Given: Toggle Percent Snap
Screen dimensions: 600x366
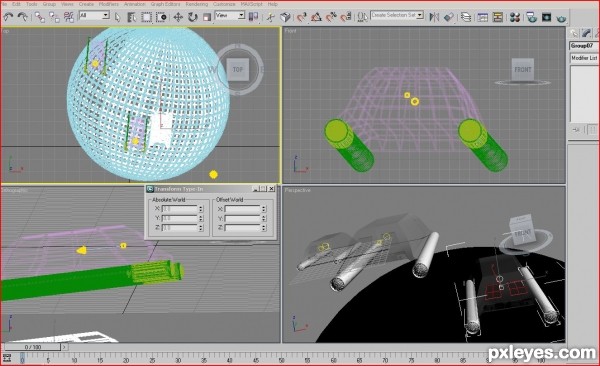Looking at the screenshot, I should pyautogui.click(x=331, y=17).
